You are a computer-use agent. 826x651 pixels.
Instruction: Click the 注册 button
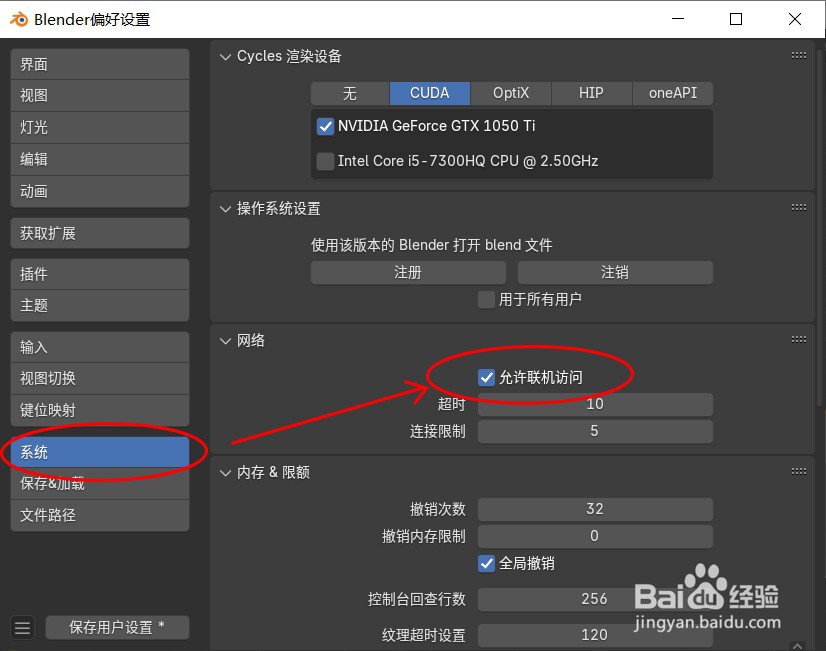coord(407,272)
